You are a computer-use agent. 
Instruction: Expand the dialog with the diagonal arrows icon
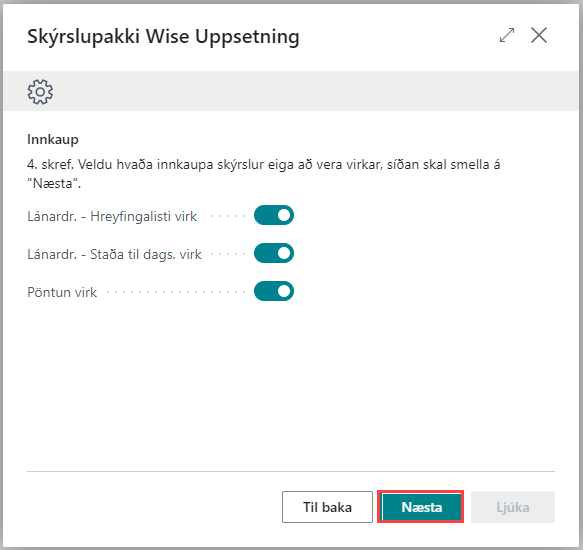[507, 35]
